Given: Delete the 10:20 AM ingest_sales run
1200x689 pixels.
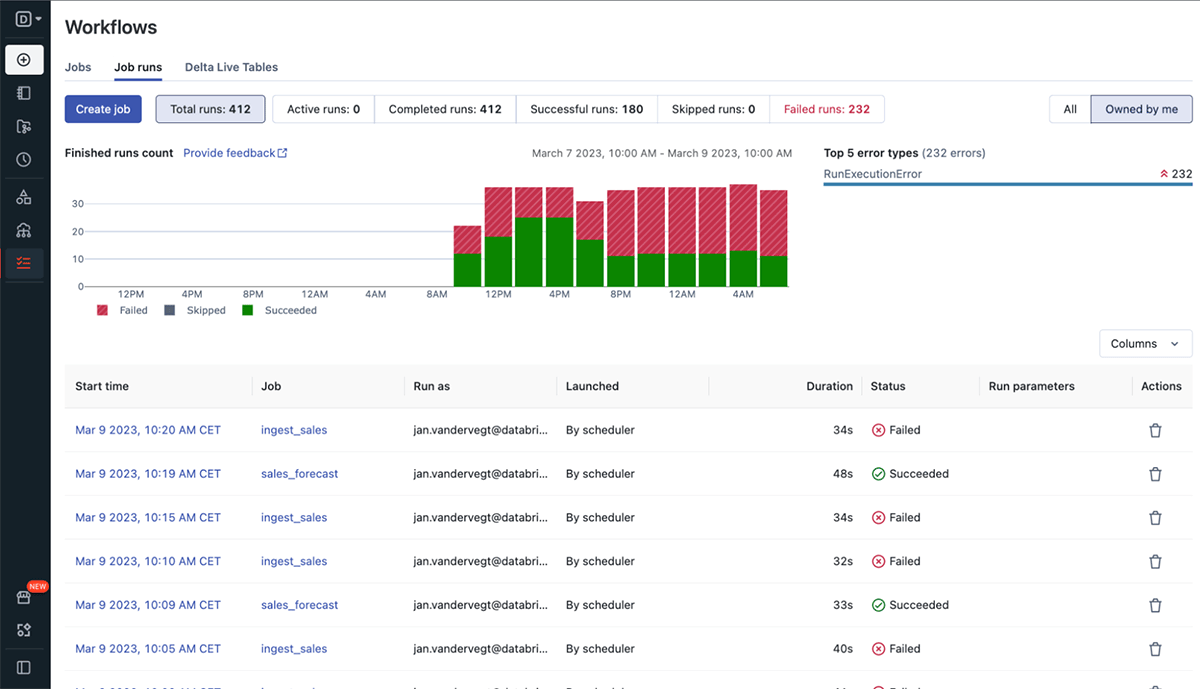Looking at the screenshot, I should point(1155,430).
